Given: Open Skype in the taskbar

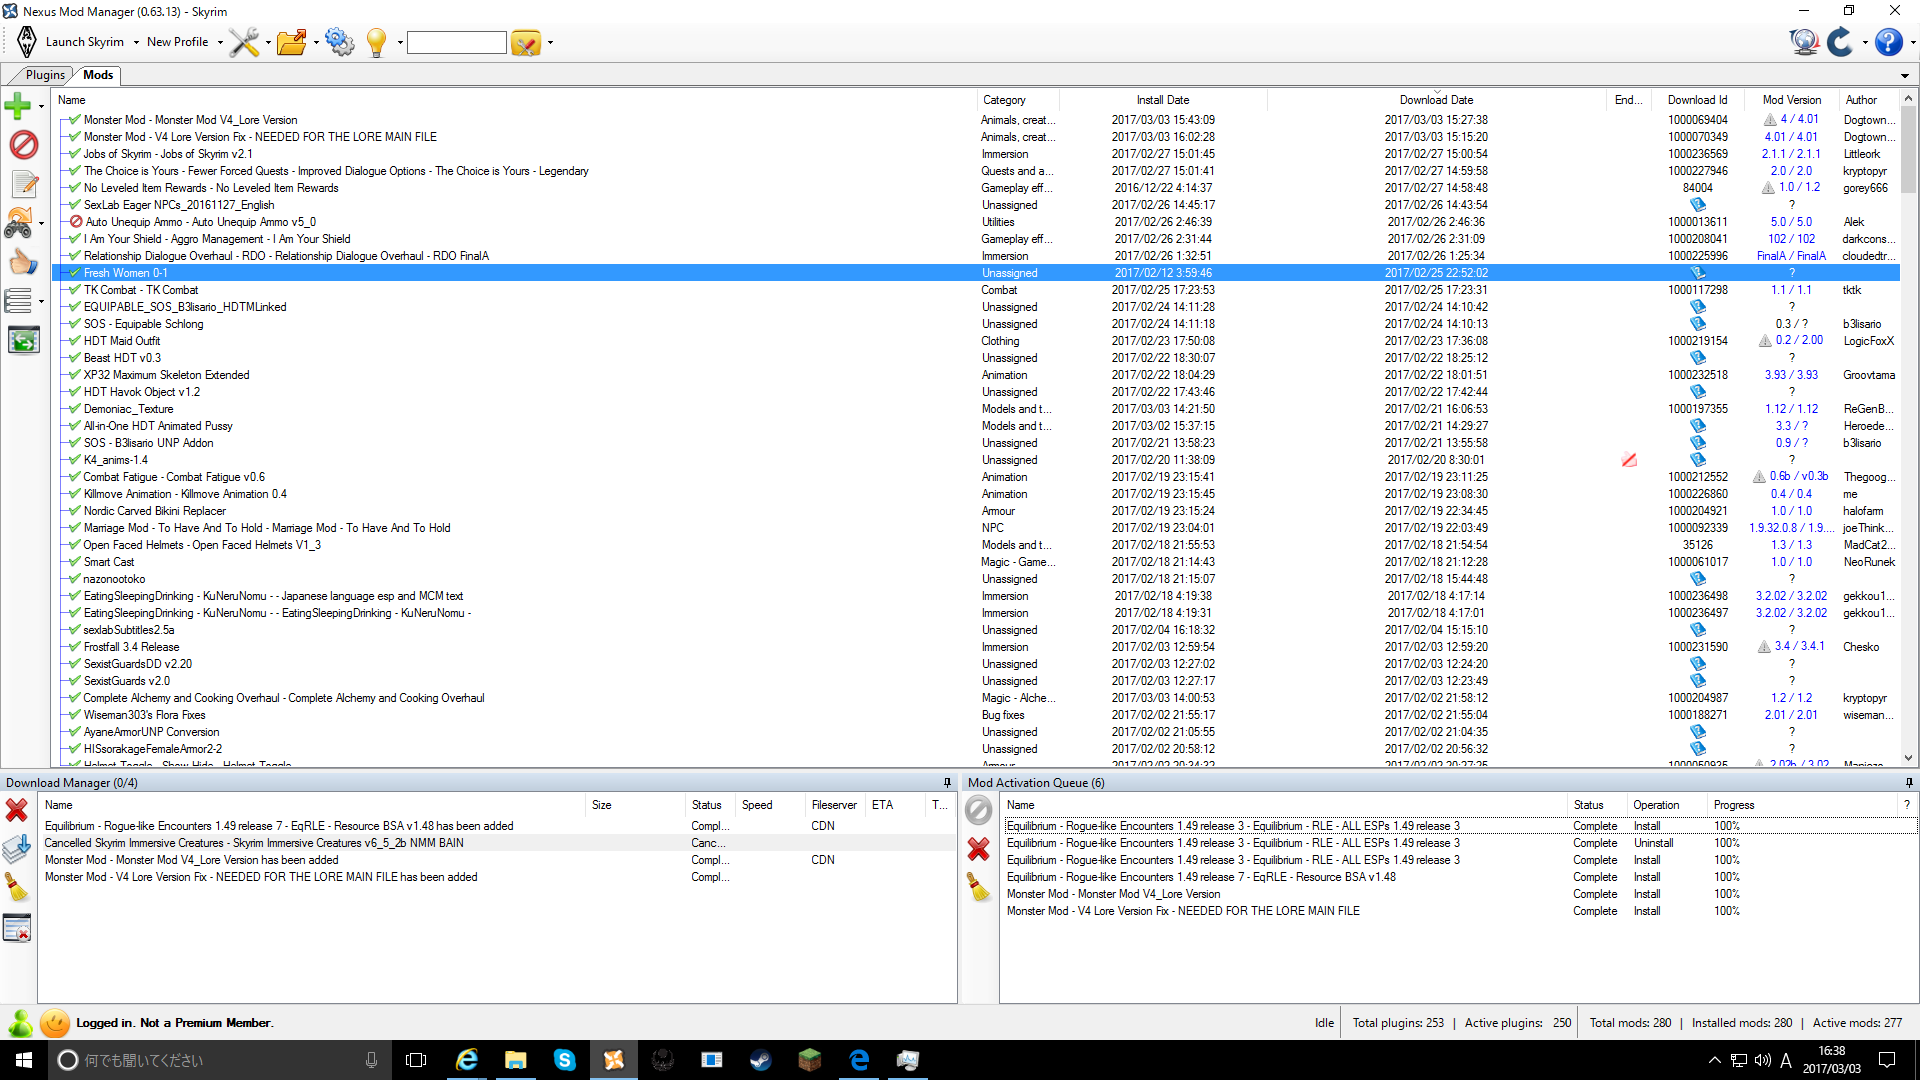Looking at the screenshot, I should click(565, 1060).
